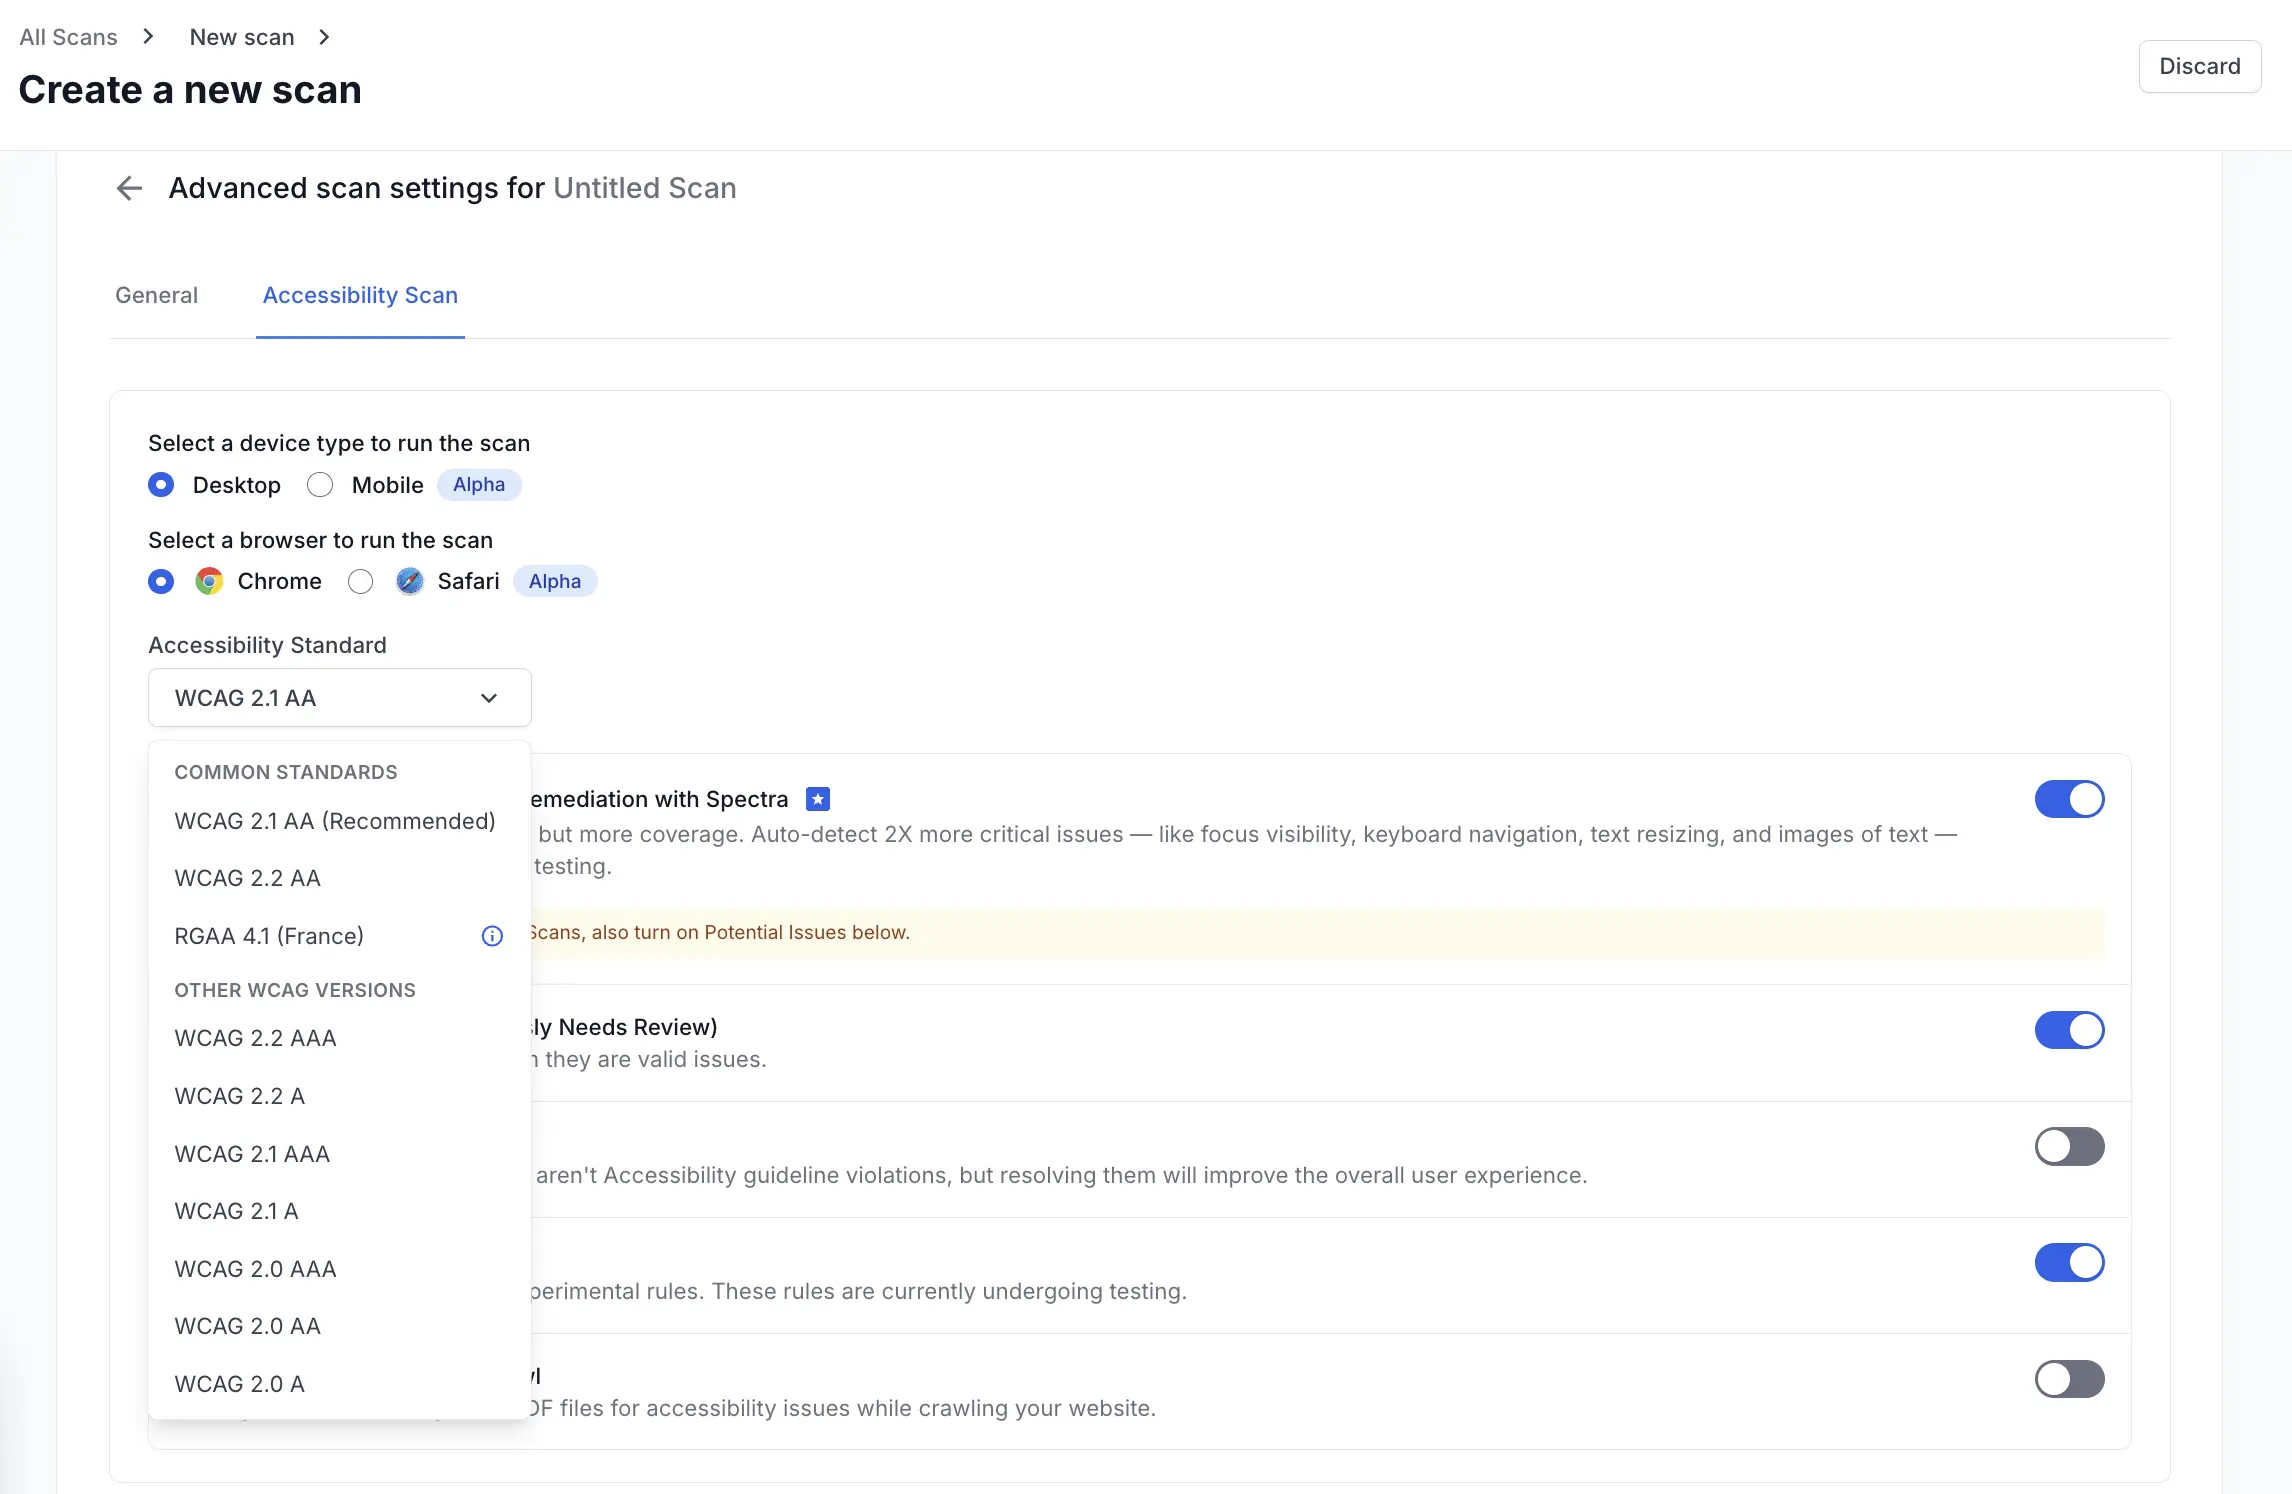
Task: Select WCAG 2.0 AA option
Action: pos(339,1326)
